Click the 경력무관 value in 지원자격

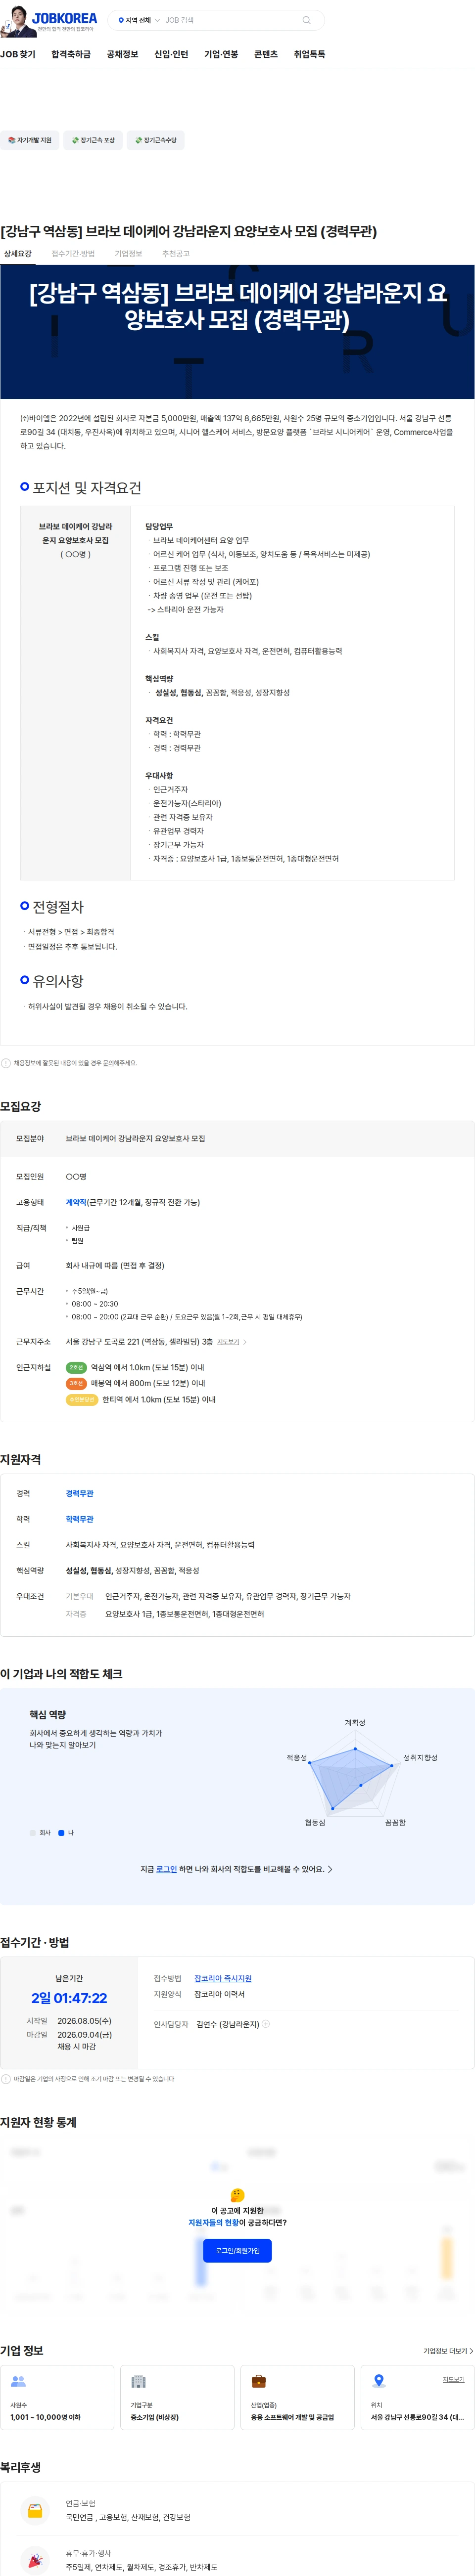pos(80,1493)
